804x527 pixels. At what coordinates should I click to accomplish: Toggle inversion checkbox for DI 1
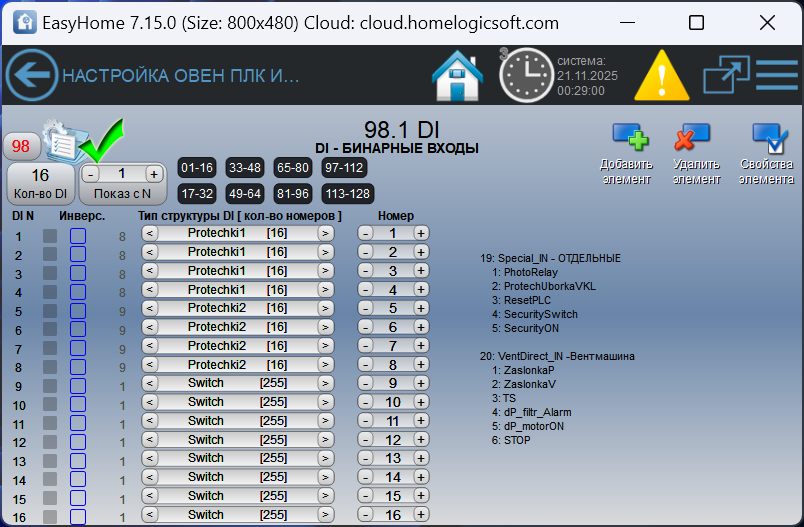78,236
